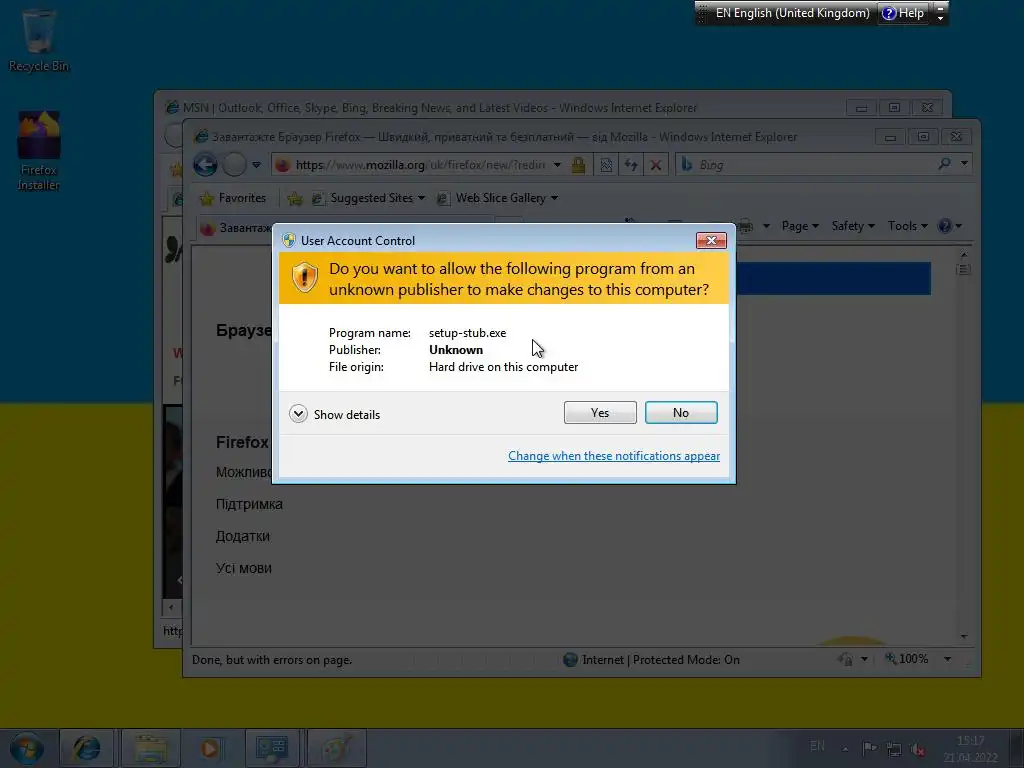Click the MSN window title bar behind
Screen dimensions: 1024x768
(438, 107)
